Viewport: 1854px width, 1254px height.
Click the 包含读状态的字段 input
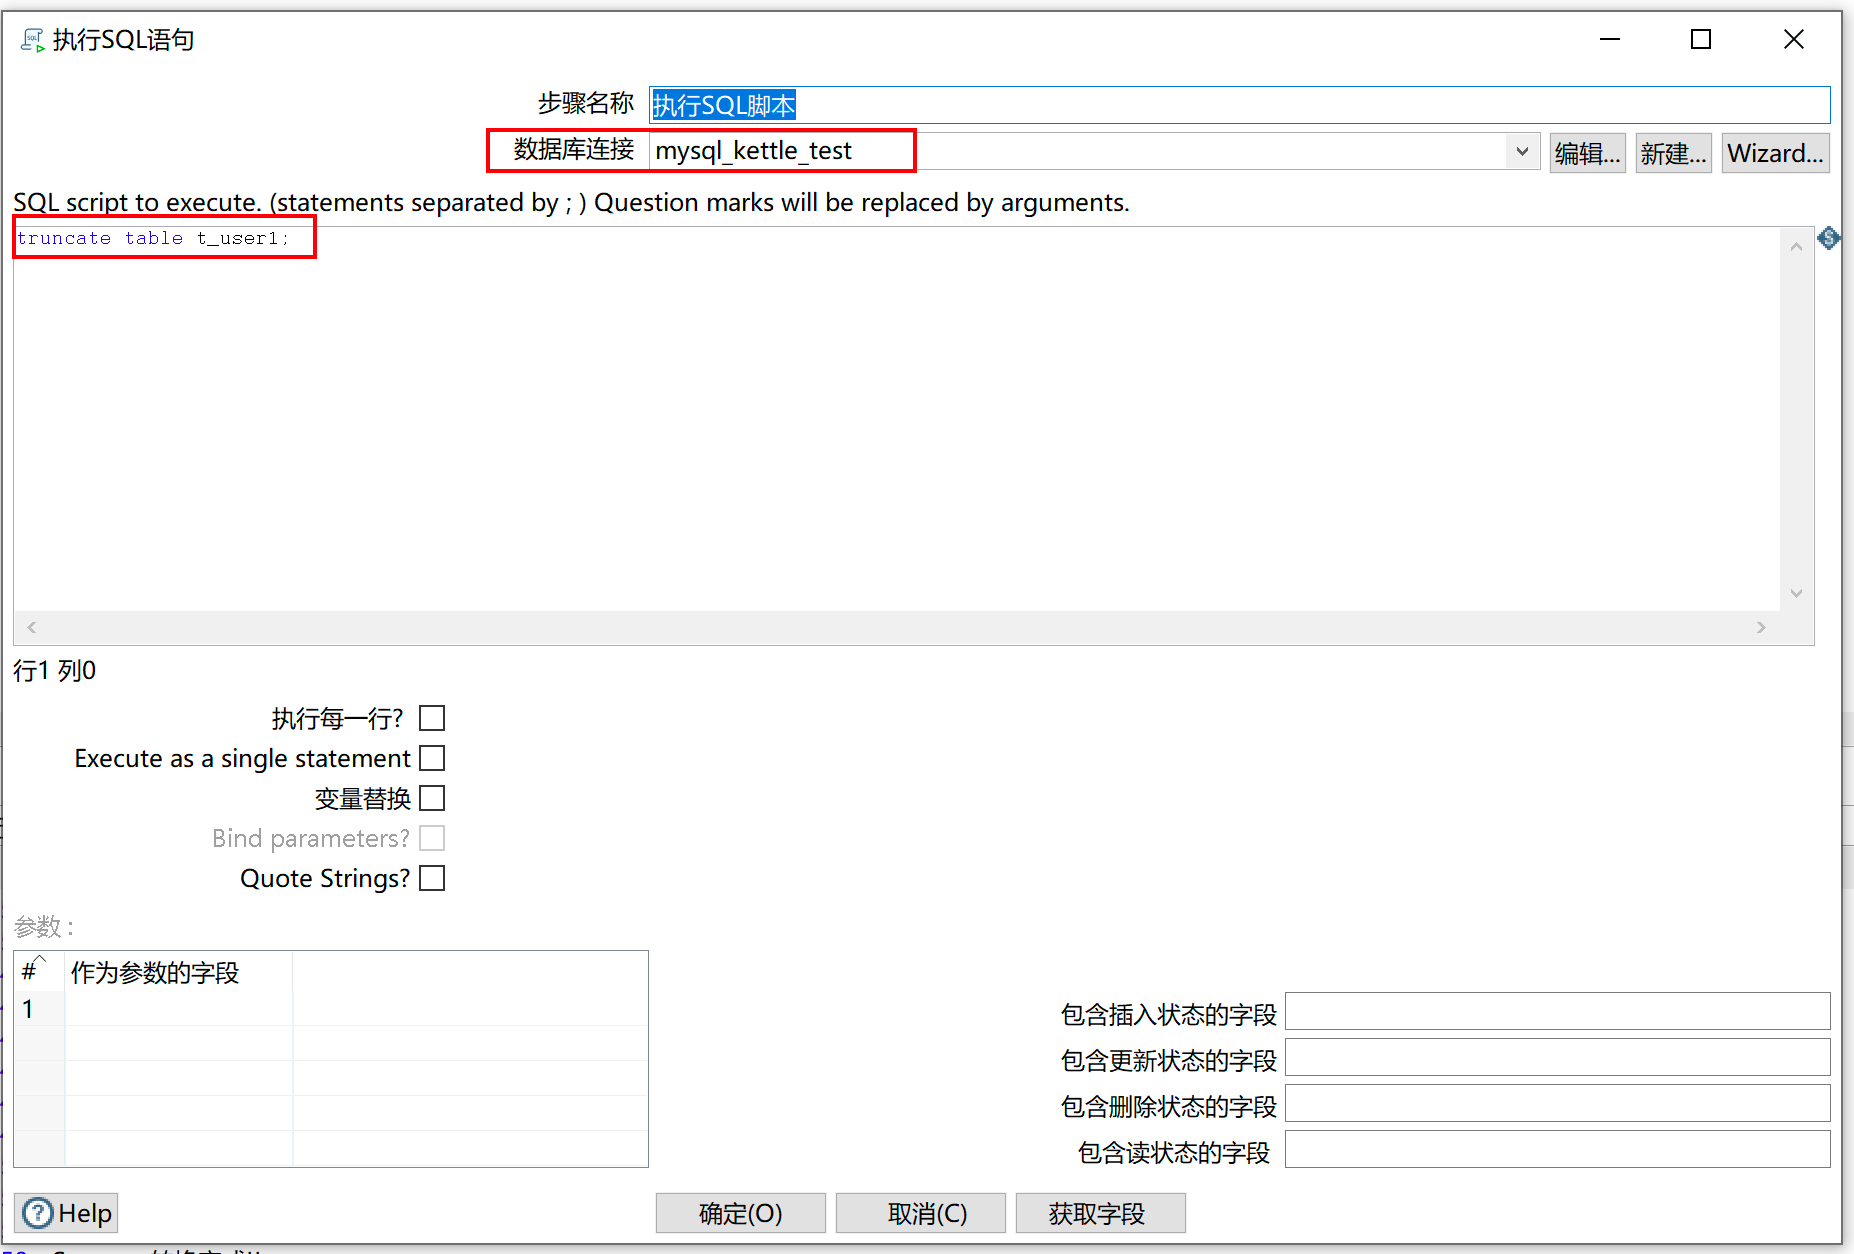pos(1558,1149)
